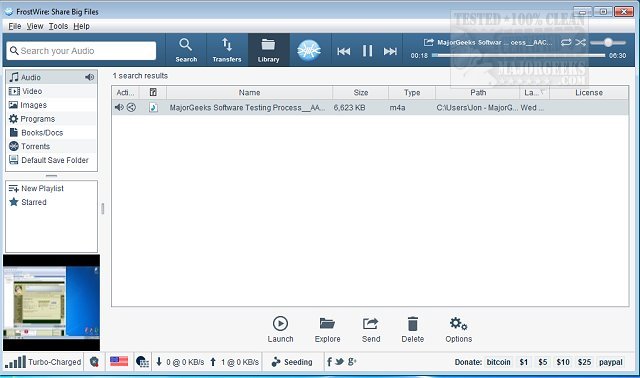Select Images in the library sidebar
The image size is (640, 378).
(x=51, y=105)
